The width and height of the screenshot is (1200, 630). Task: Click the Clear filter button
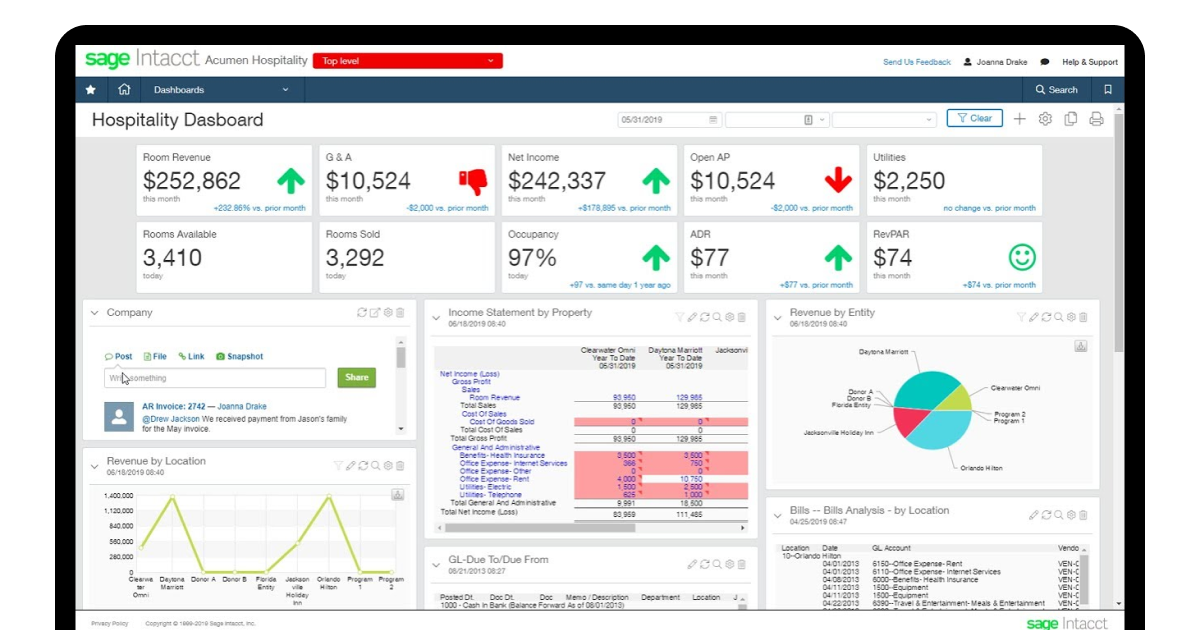975,117
